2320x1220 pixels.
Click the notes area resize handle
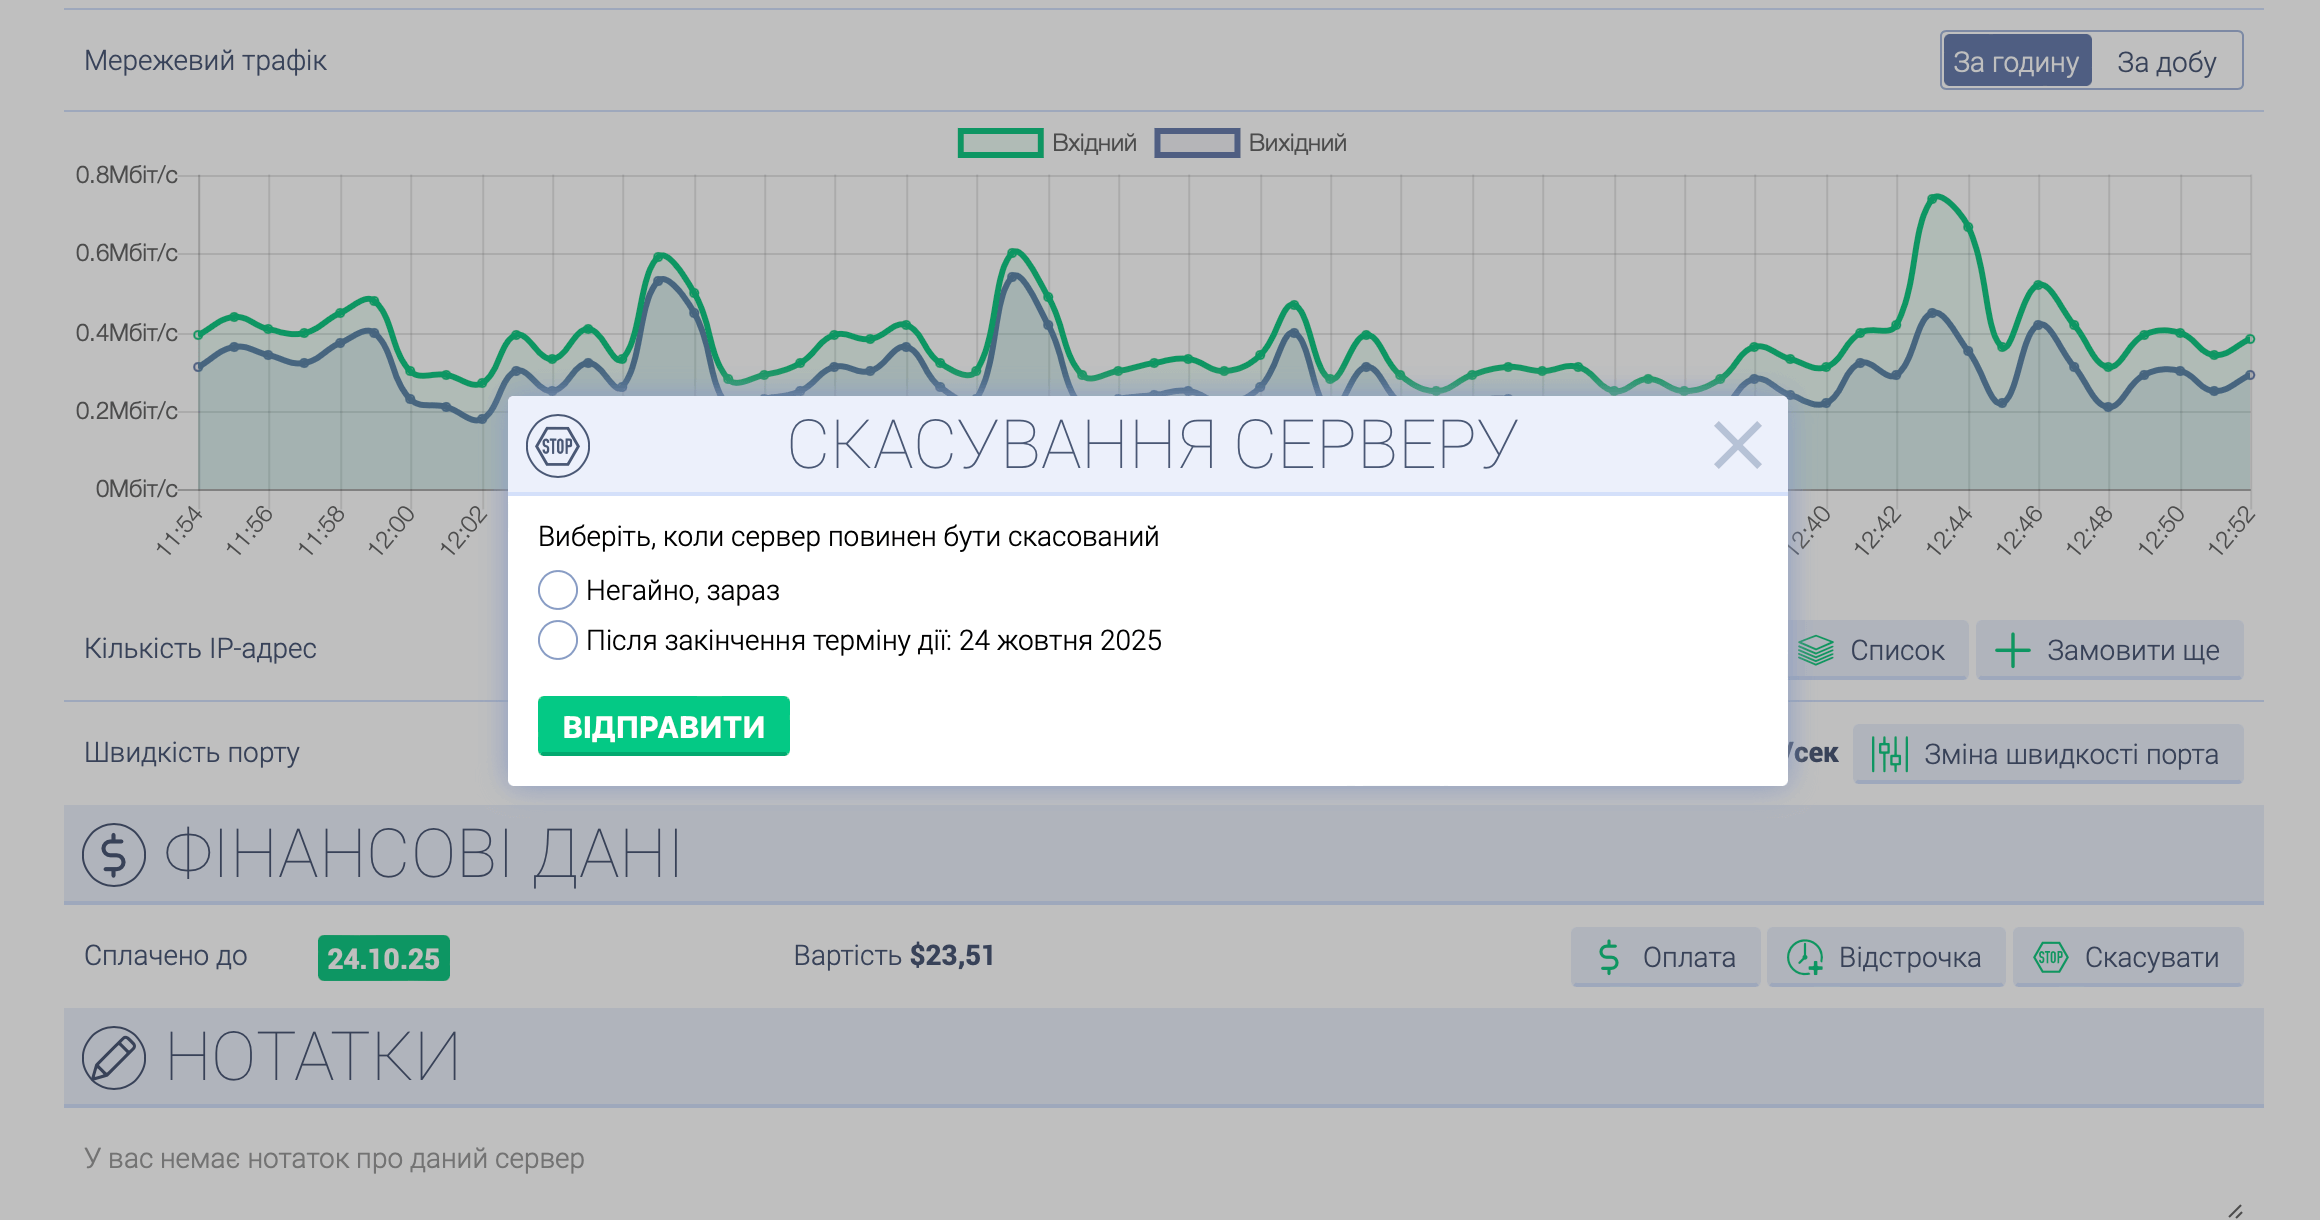point(2235,1211)
